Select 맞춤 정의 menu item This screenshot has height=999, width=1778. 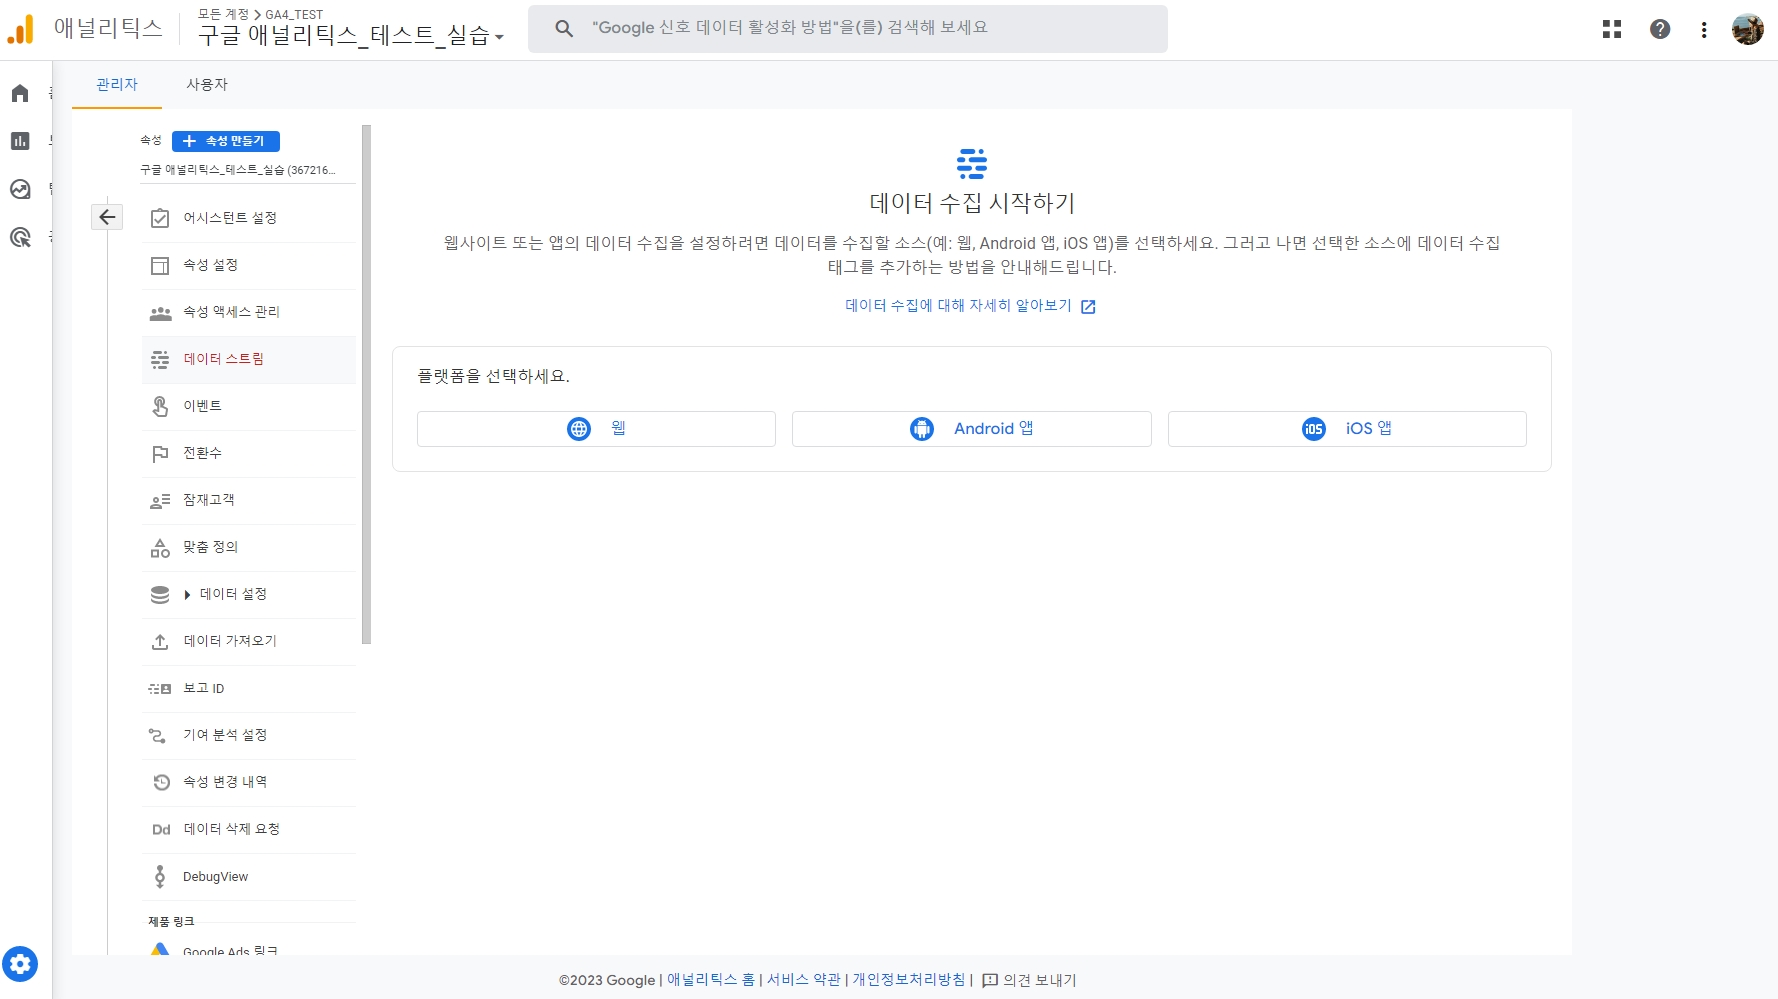(249, 547)
